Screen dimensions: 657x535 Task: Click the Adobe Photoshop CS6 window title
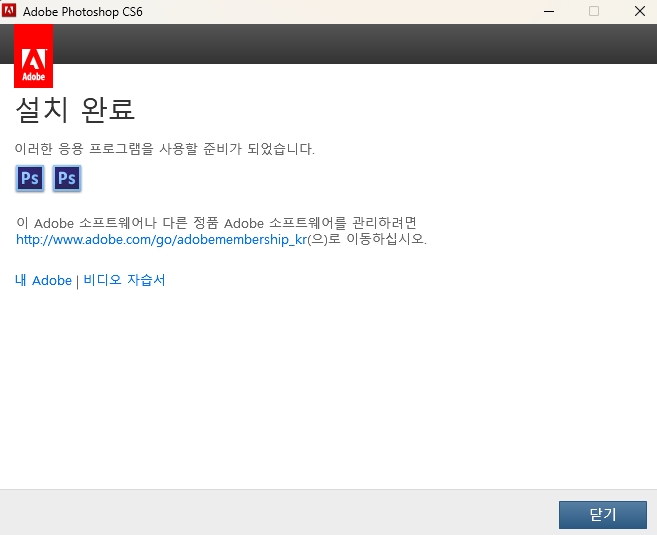[83, 12]
